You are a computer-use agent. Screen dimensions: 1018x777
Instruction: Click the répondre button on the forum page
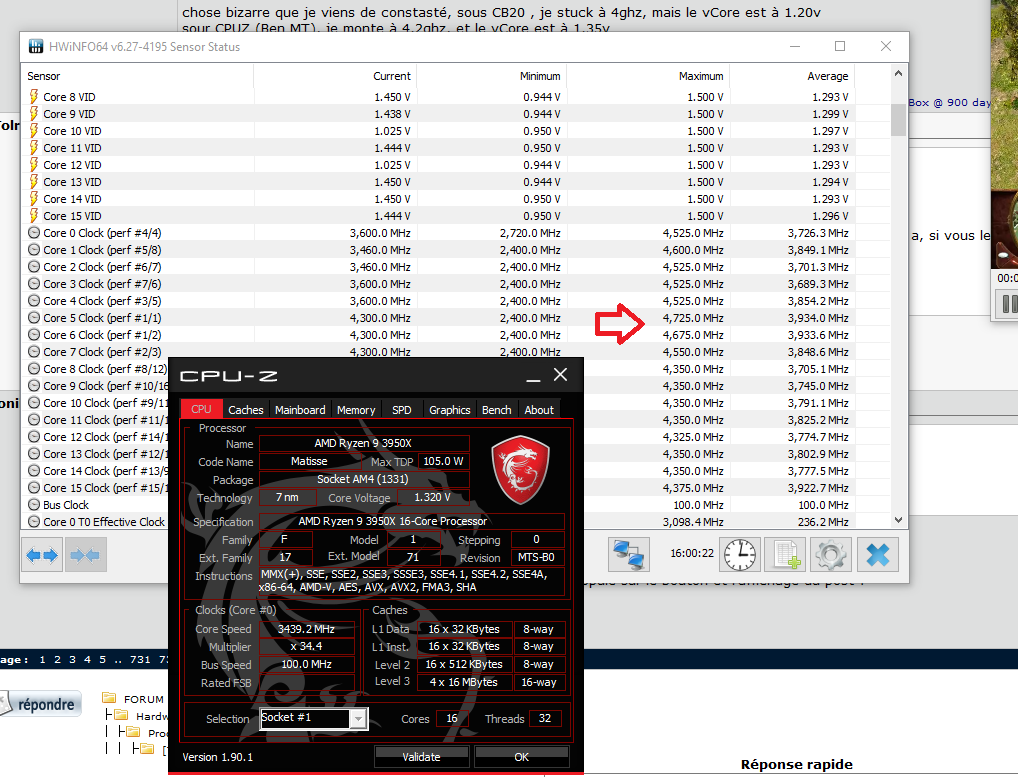41,704
